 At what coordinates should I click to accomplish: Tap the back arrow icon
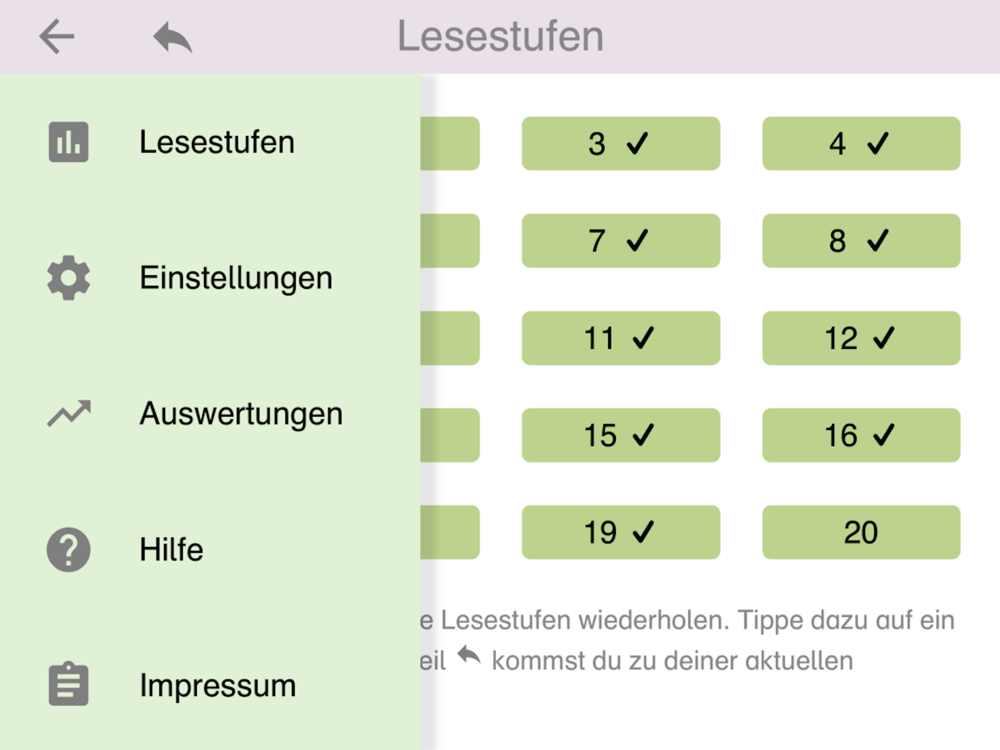pyautogui.click(x=57, y=36)
